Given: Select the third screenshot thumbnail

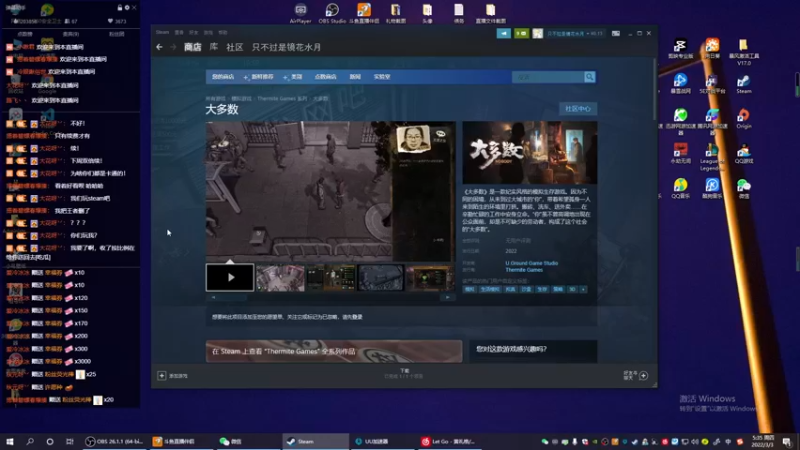Looking at the screenshot, I should pyautogui.click(x=330, y=278).
